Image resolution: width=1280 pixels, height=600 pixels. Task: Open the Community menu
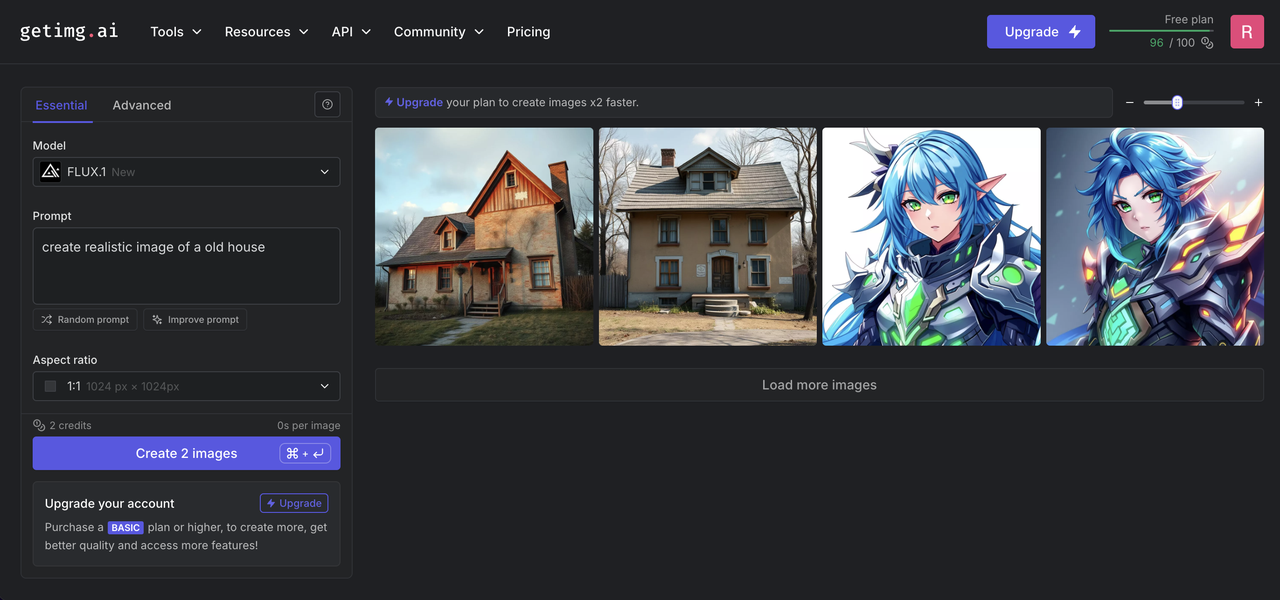(439, 32)
